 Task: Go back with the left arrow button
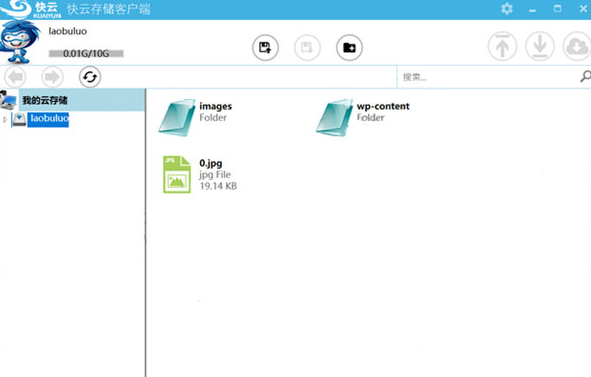[x=15, y=77]
